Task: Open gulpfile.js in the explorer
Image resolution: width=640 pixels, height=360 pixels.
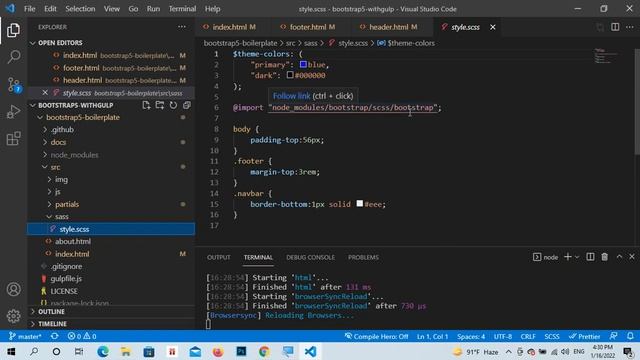Action: point(66,278)
